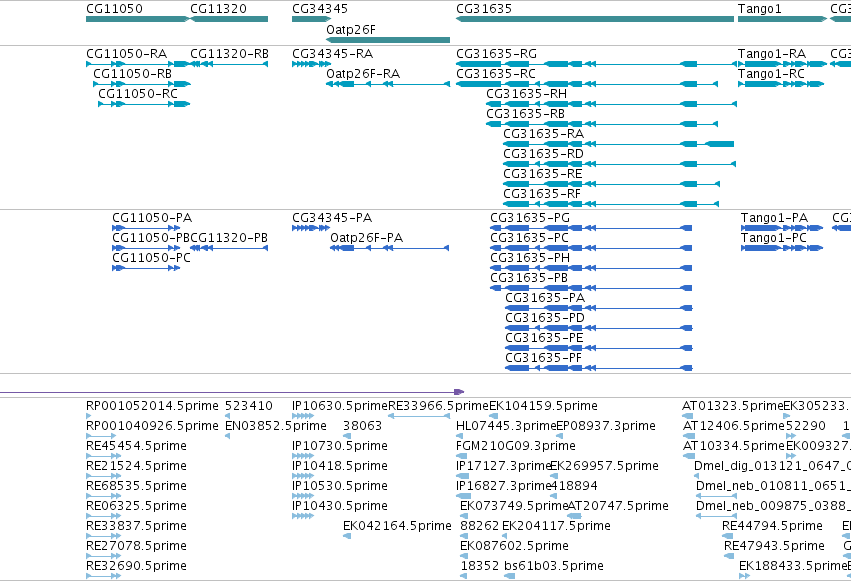Open protein Oatp26F-PA
Image resolution: width=851 pixels, height=581 pixels.
click(x=390, y=248)
